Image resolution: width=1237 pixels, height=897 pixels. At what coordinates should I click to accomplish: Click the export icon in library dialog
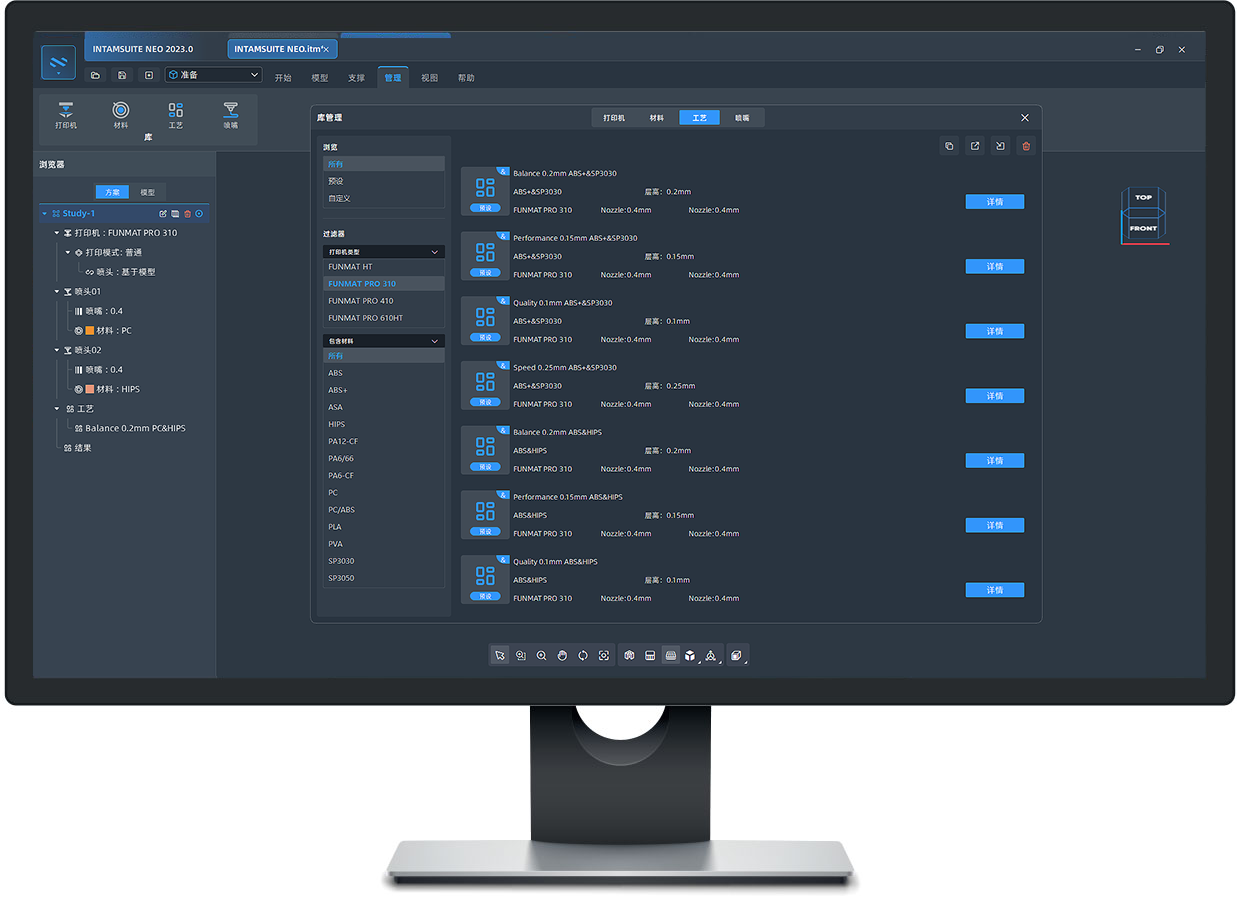point(975,146)
